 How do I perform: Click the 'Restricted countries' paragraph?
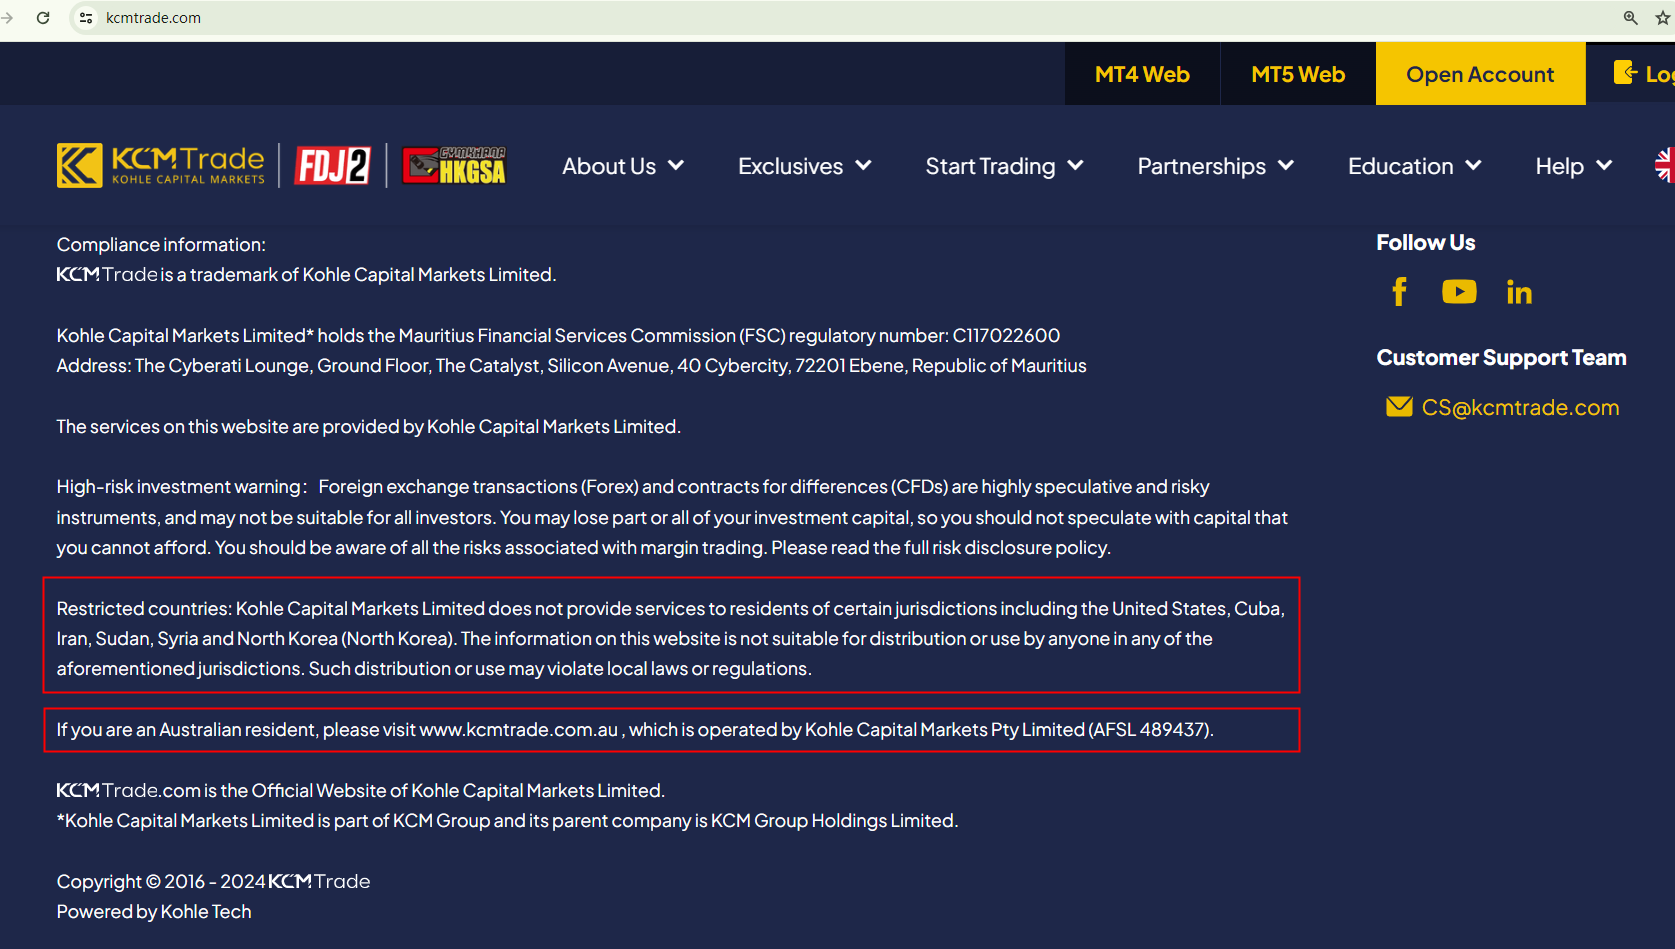pos(671,638)
